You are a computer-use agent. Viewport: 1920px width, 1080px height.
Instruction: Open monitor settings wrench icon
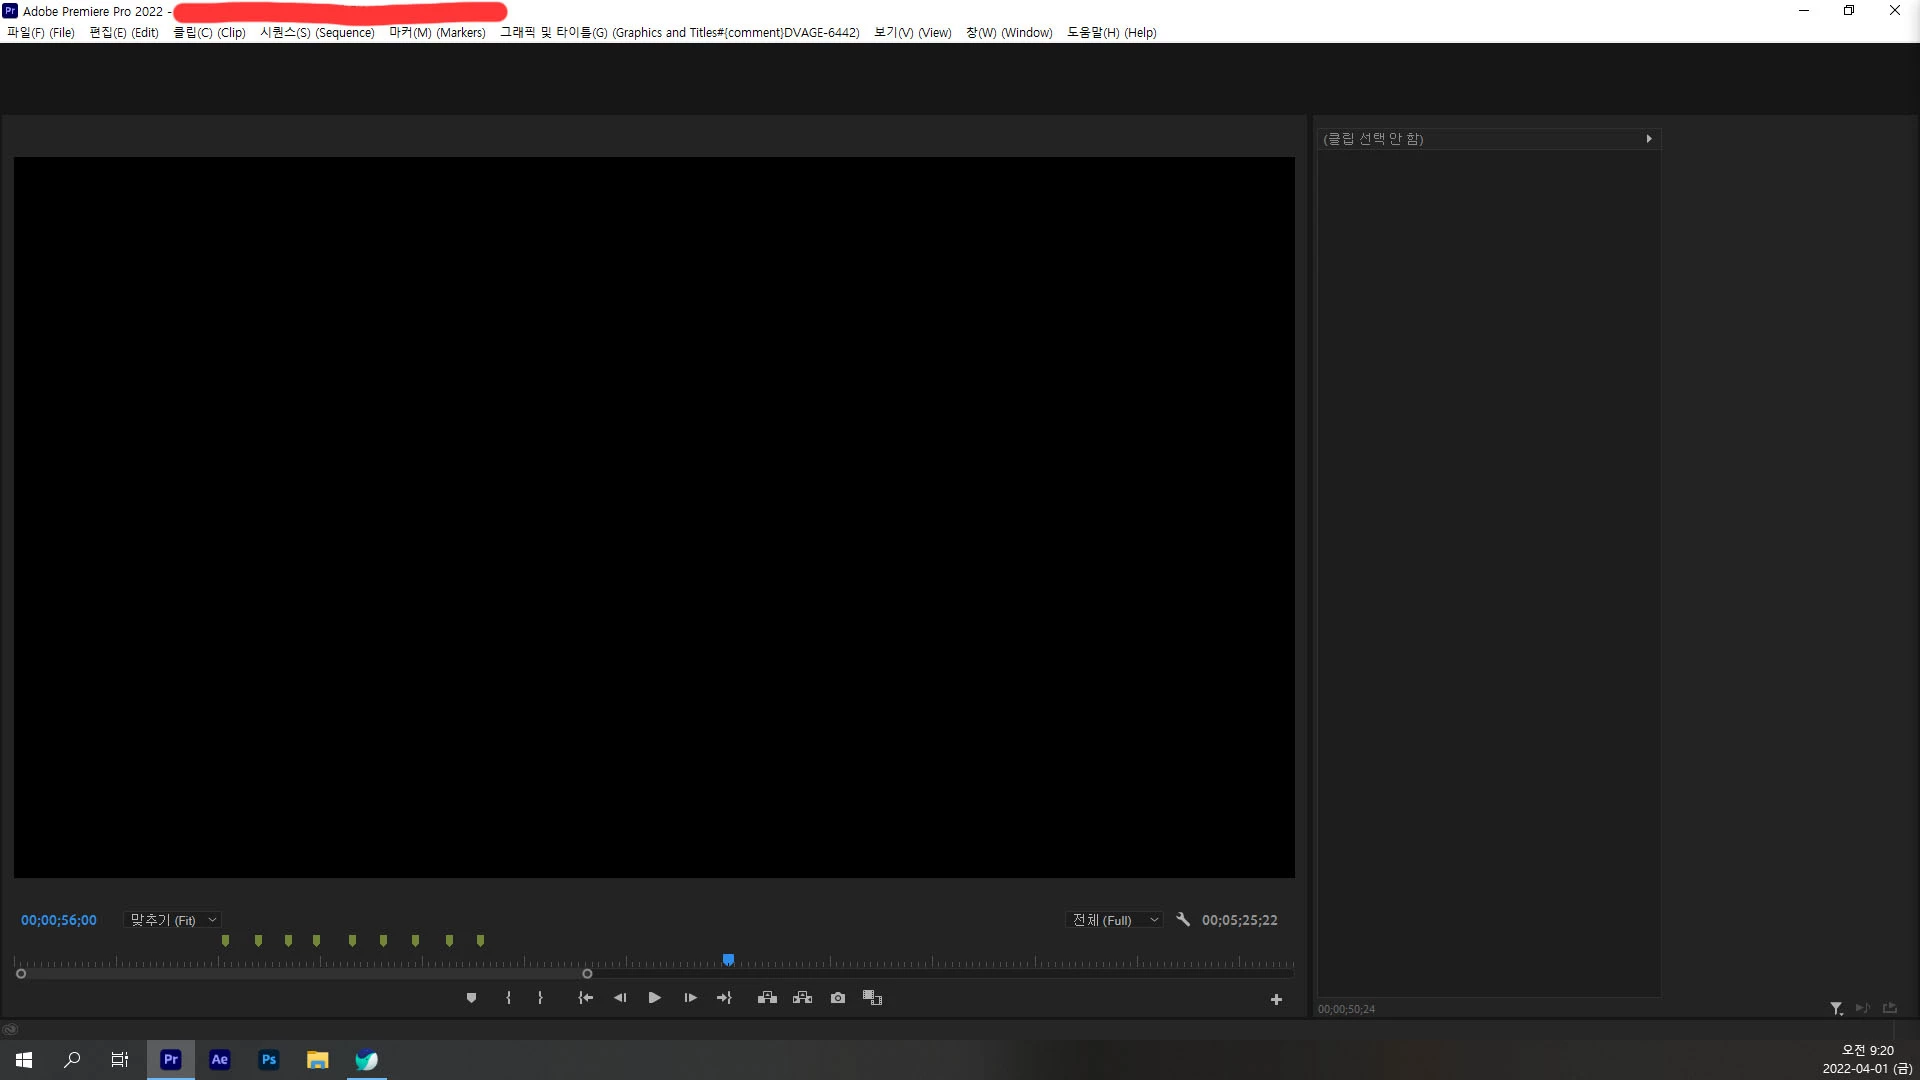click(1183, 920)
